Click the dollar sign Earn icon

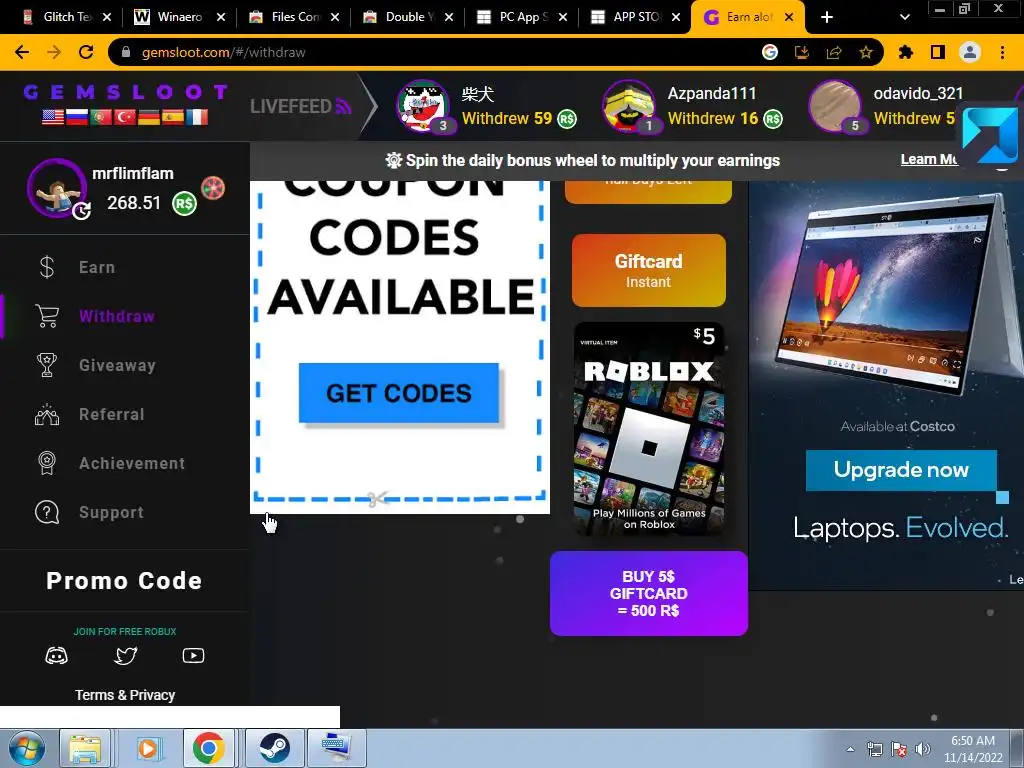point(46,267)
